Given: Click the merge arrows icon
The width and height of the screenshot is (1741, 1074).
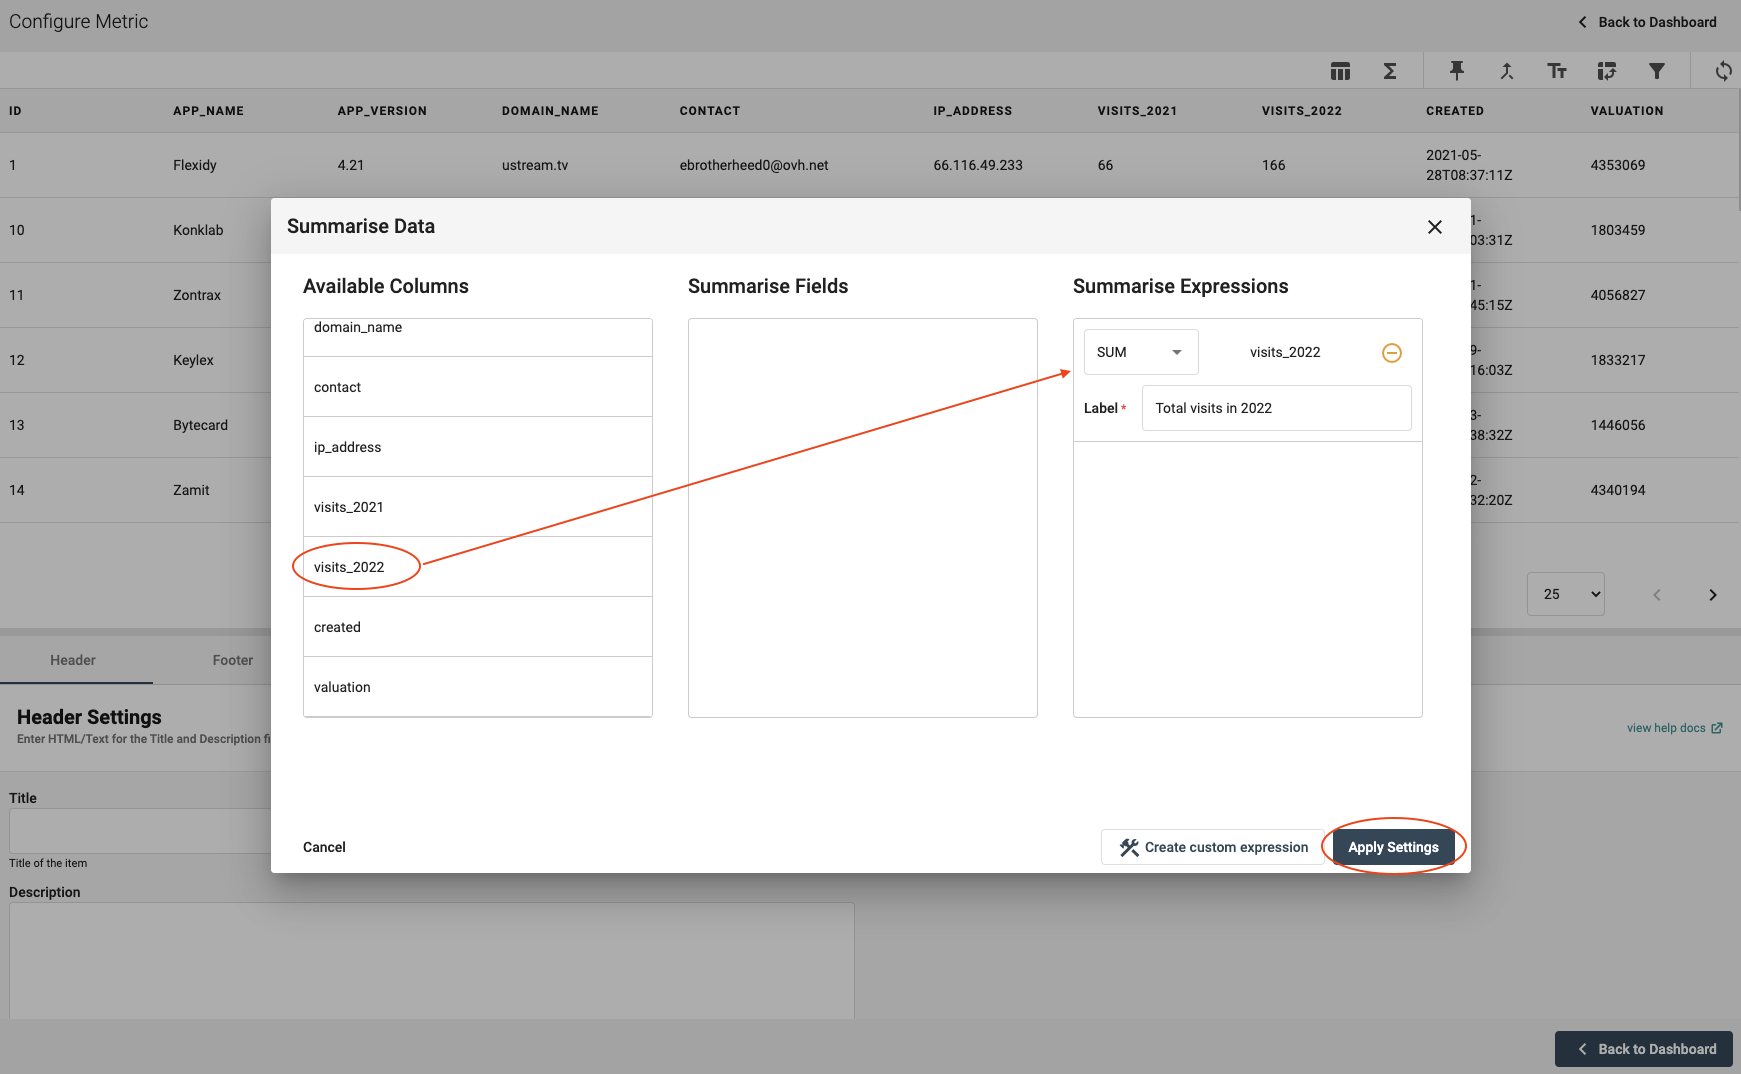Looking at the screenshot, I should [1506, 71].
